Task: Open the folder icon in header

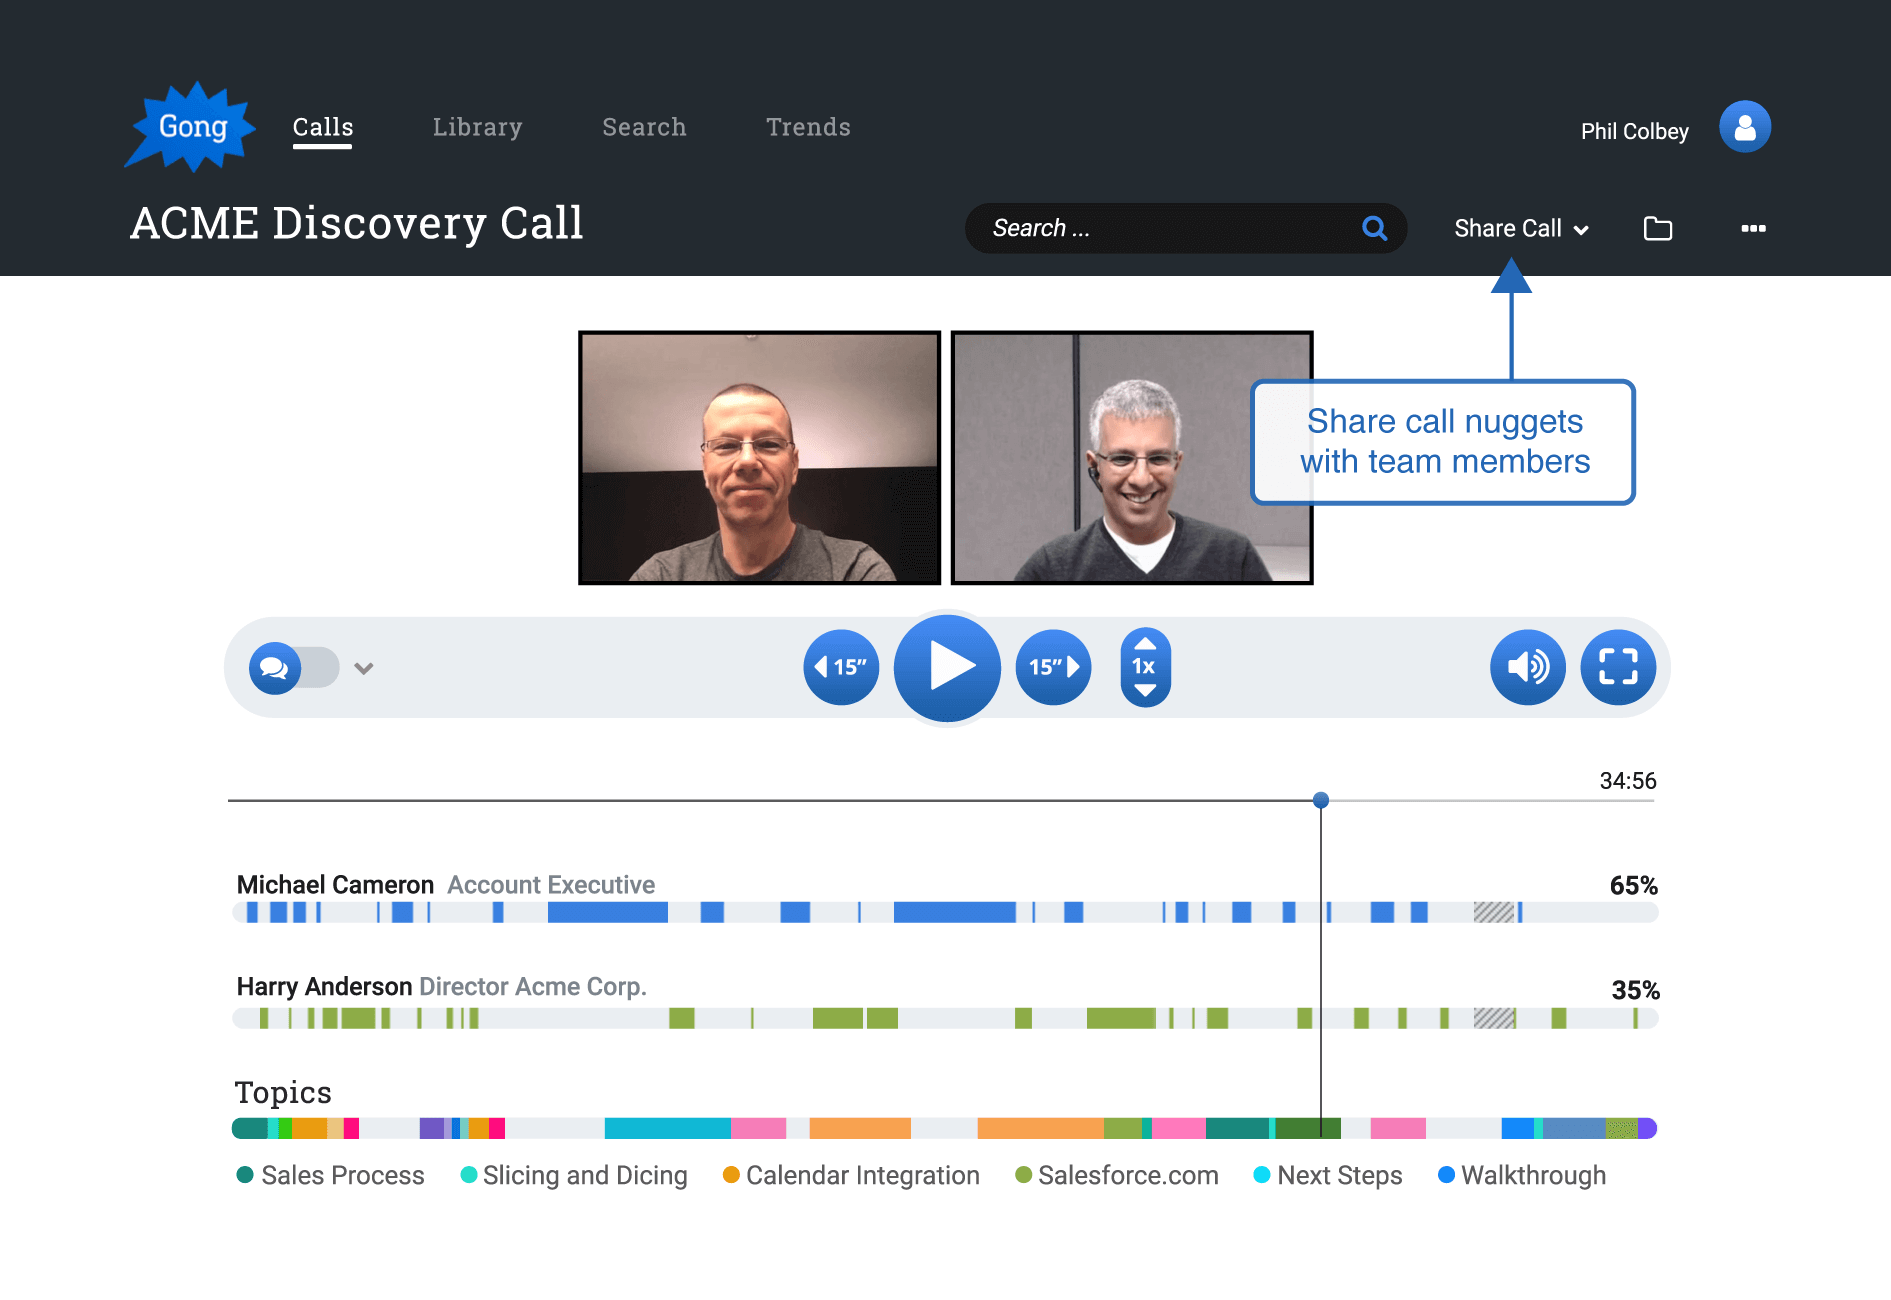Action: [1658, 229]
